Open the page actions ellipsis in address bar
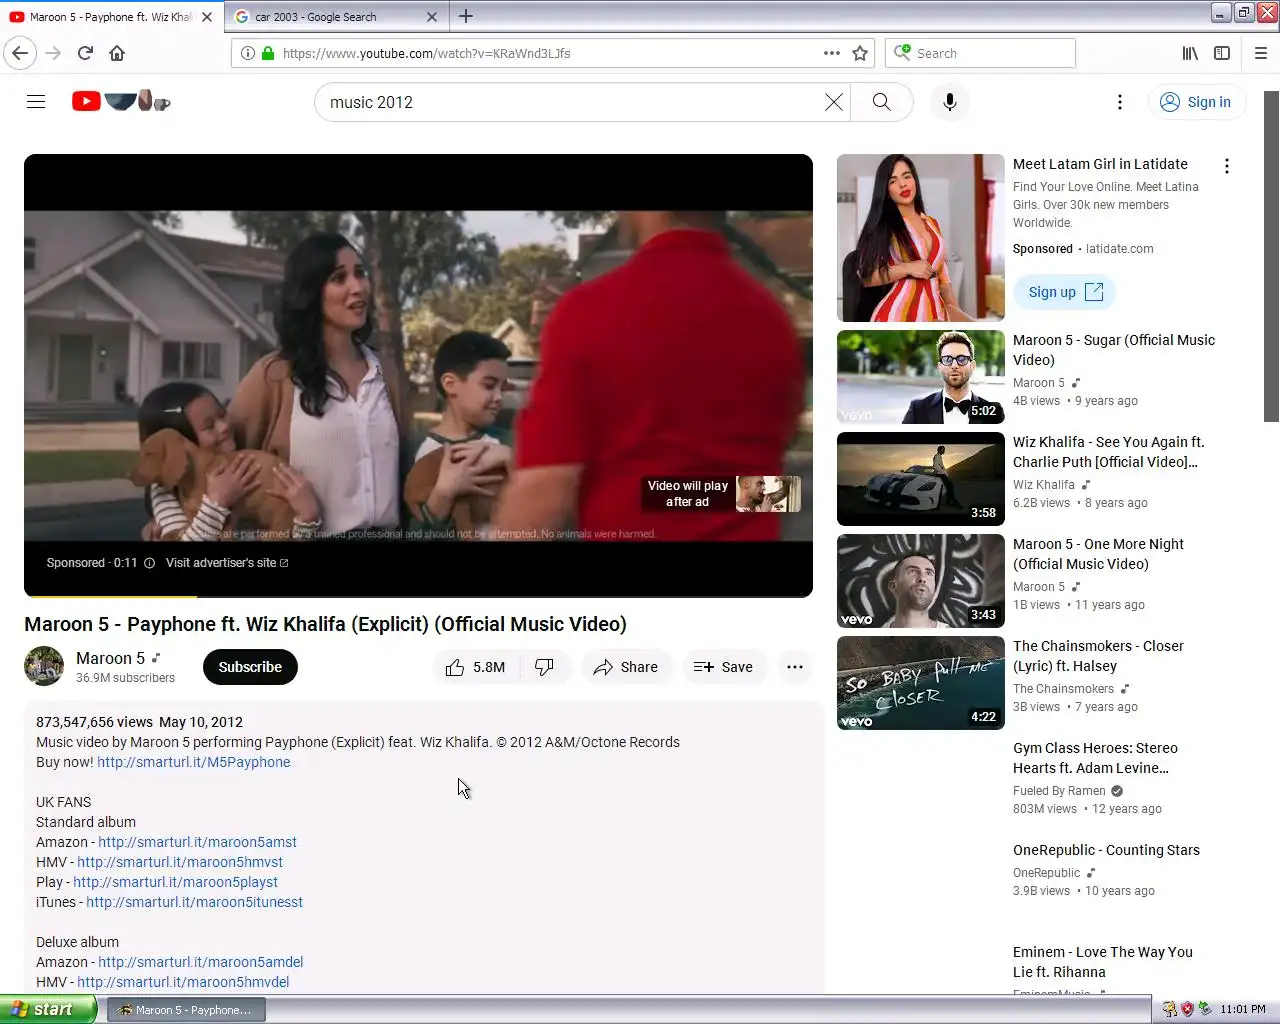1280x1024 pixels. click(832, 53)
